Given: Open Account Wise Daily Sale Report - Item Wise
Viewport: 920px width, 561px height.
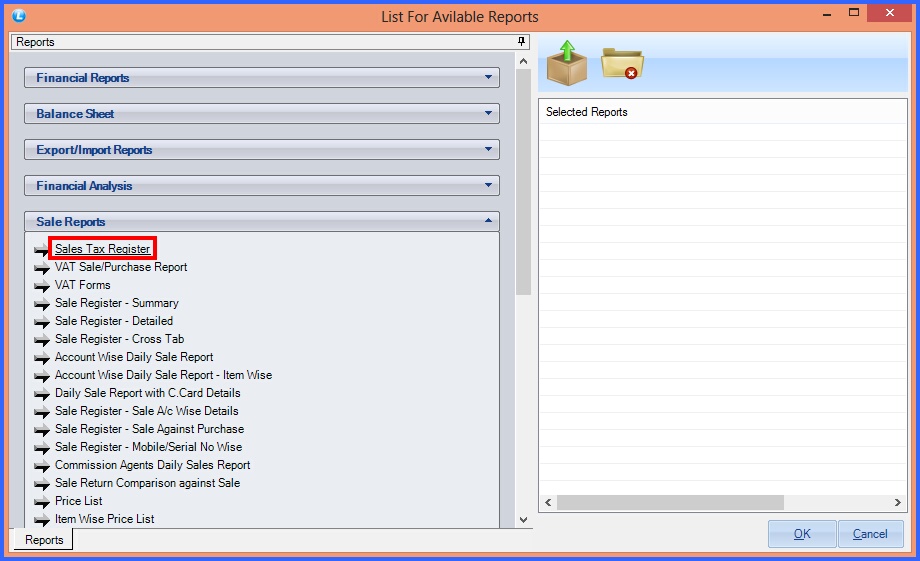Looking at the screenshot, I should (164, 375).
